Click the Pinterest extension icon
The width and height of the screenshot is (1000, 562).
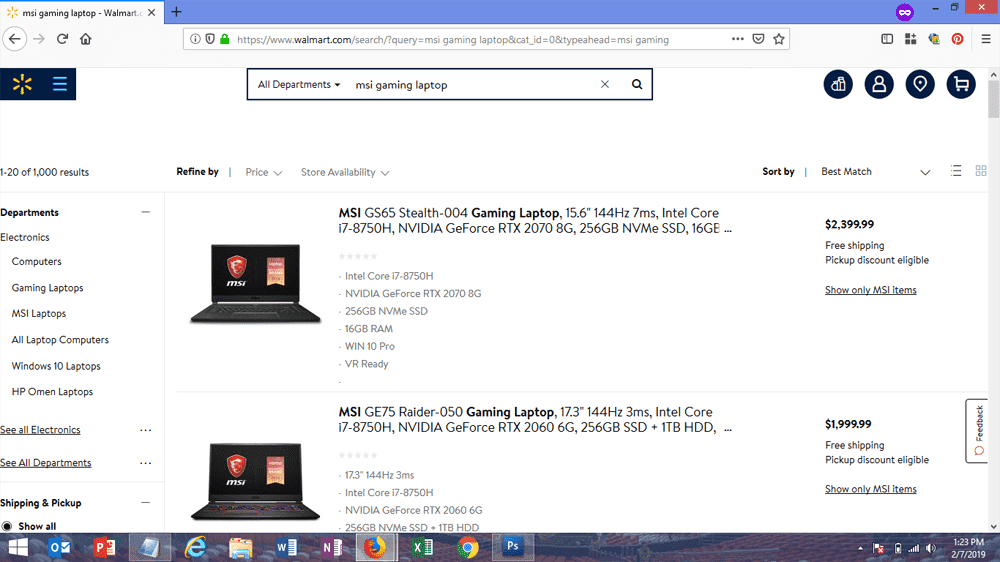click(957, 39)
